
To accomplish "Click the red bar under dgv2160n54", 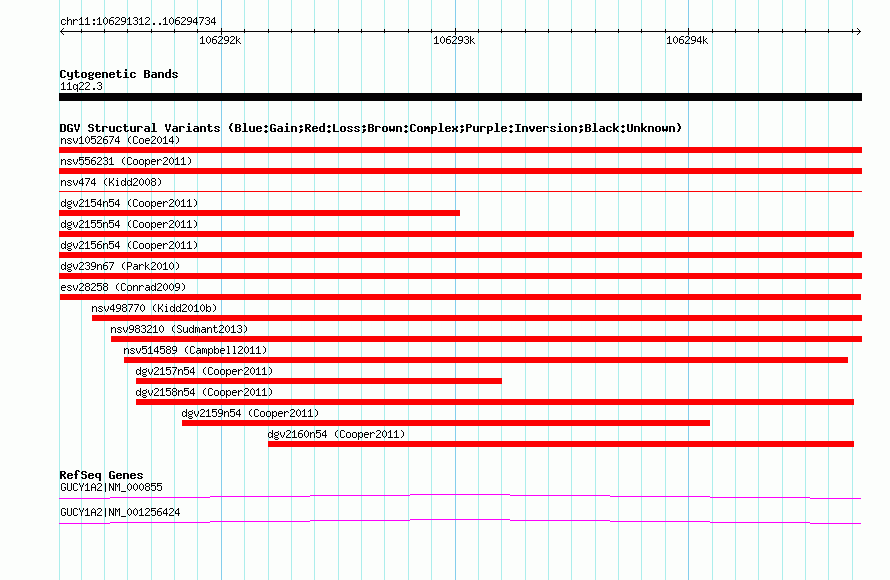I will [x=561, y=444].
